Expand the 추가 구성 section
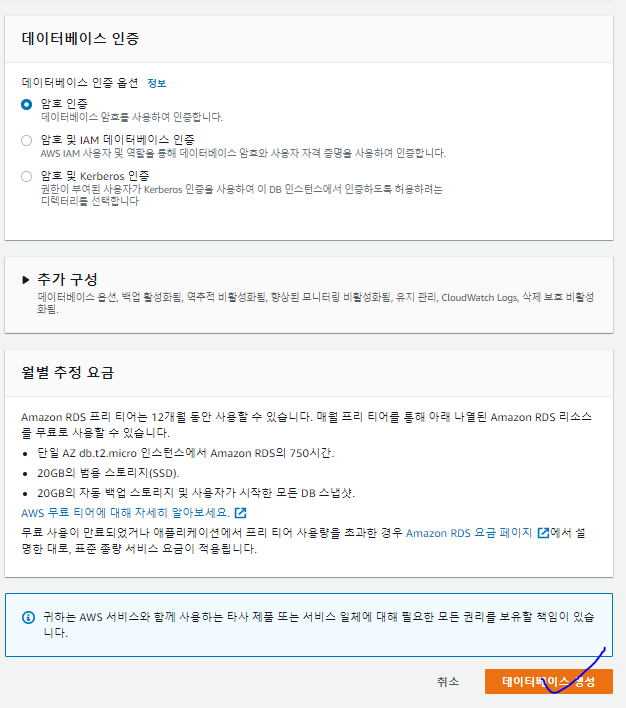The height and width of the screenshot is (708, 626). (x=26, y=280)
